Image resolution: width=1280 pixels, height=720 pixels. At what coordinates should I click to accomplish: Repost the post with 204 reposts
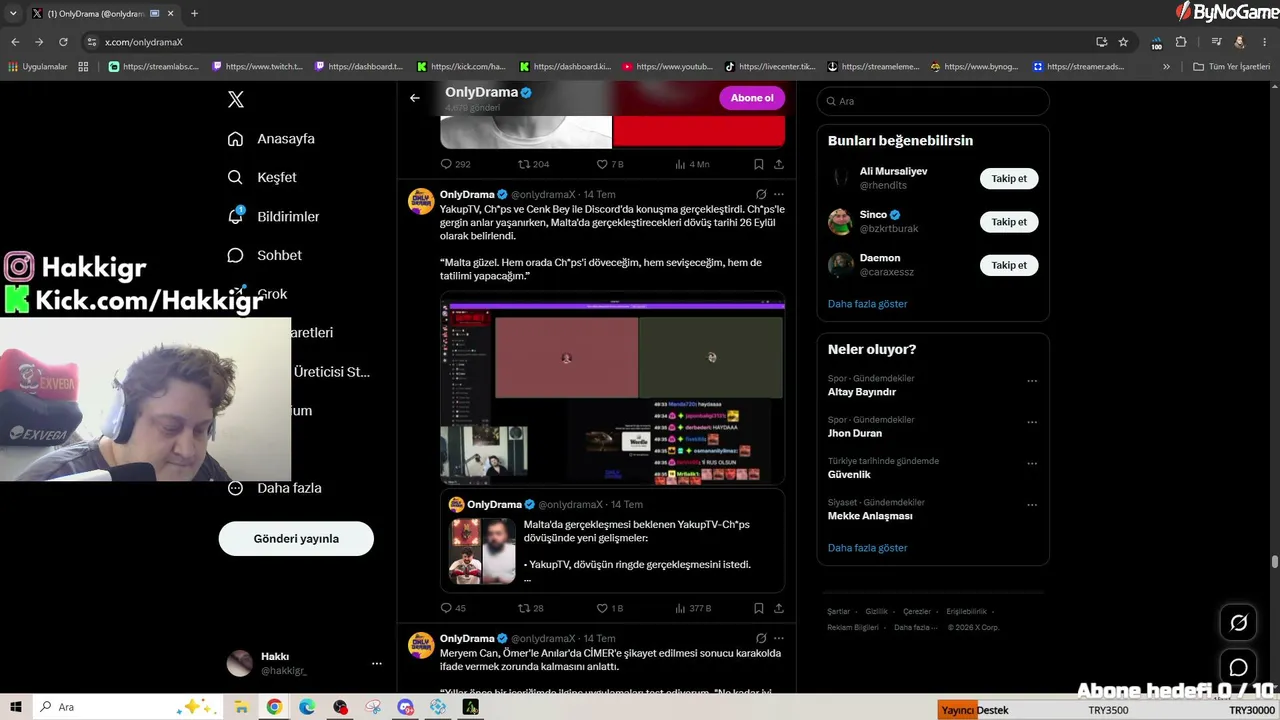pyautogui.click(x=533, y=164)
